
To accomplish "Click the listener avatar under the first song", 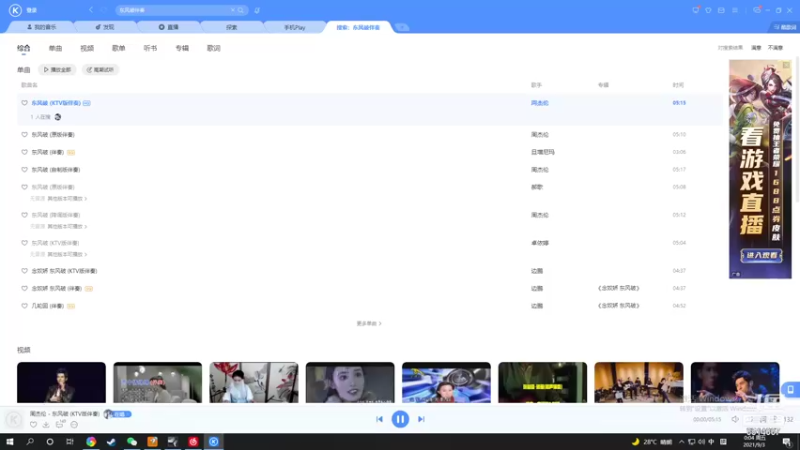I will tap(58, 117).
